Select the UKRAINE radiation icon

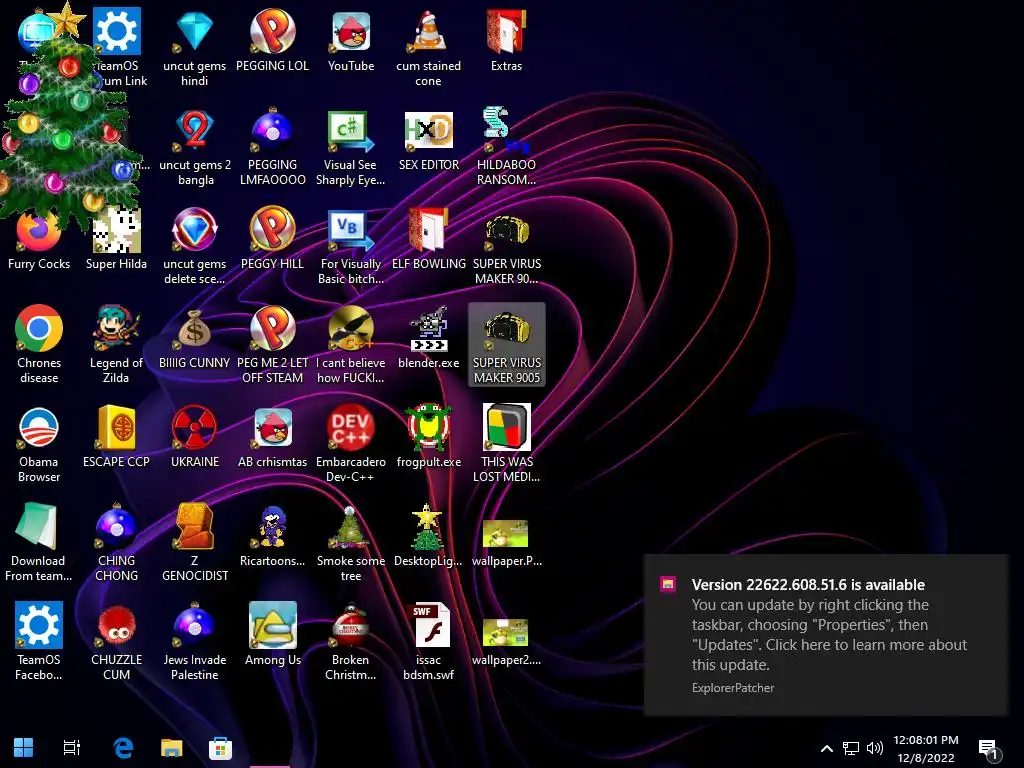click(x=195, y=428)
